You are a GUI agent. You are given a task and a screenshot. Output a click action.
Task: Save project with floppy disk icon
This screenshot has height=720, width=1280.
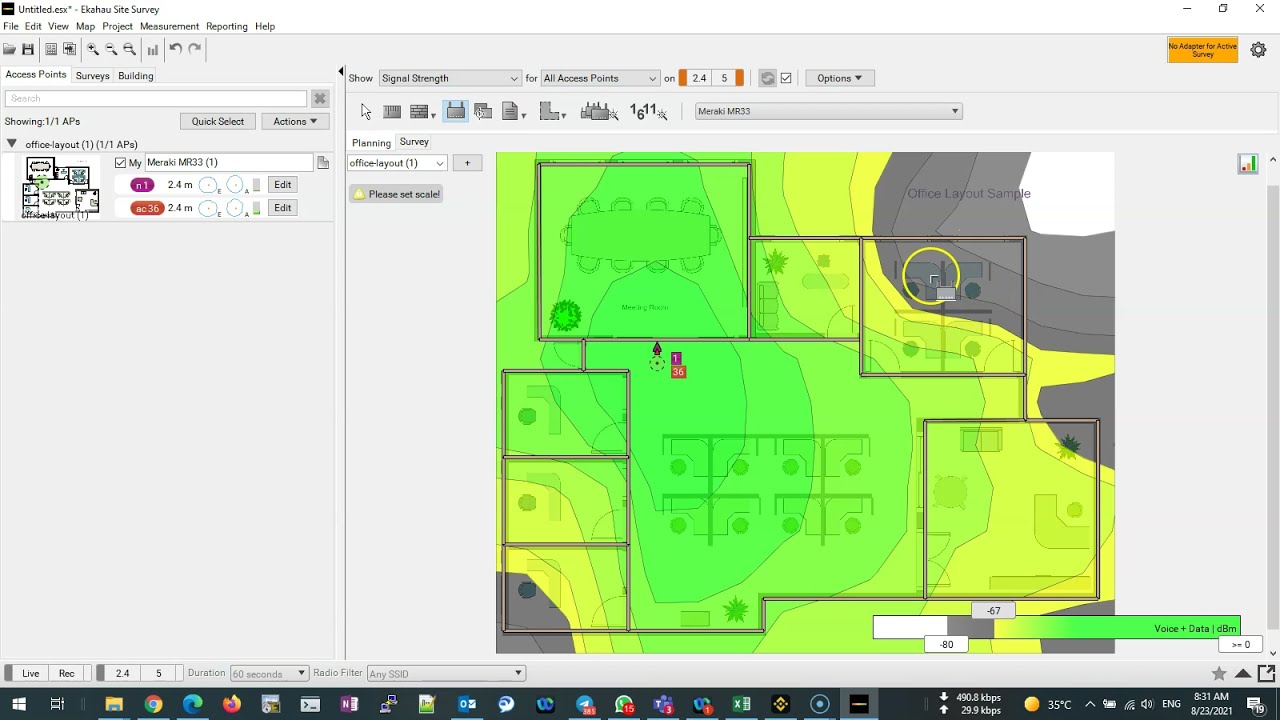(28, 49)
